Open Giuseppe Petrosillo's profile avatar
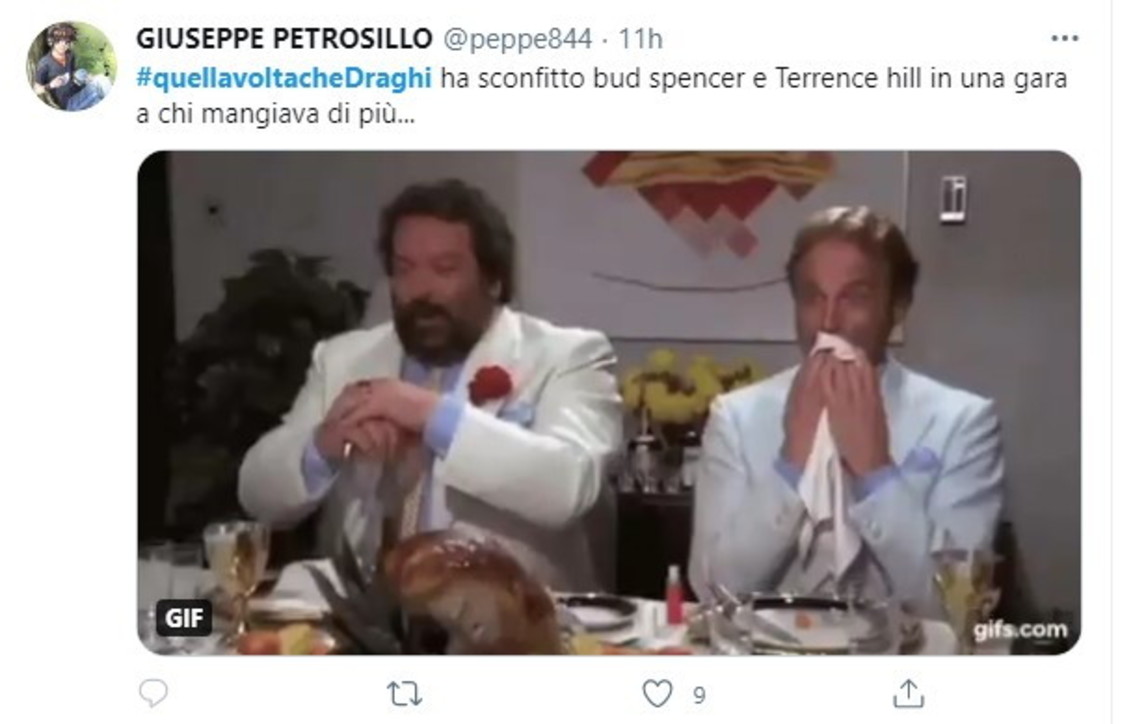1146x724 pixels. tap(72, 66)
